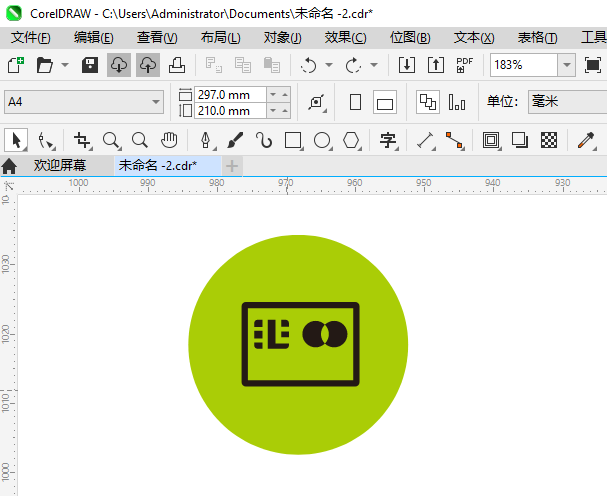Select the first Zoom magnifier tool
The height and width of the screenshot is (496, 607).
pyautogui.click(x=111, y=140)
